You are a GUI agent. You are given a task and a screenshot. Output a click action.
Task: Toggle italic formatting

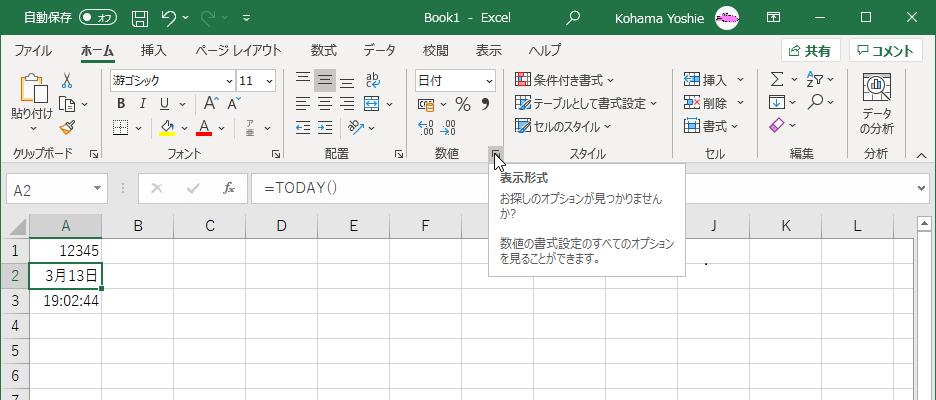(x=143, y=104)
